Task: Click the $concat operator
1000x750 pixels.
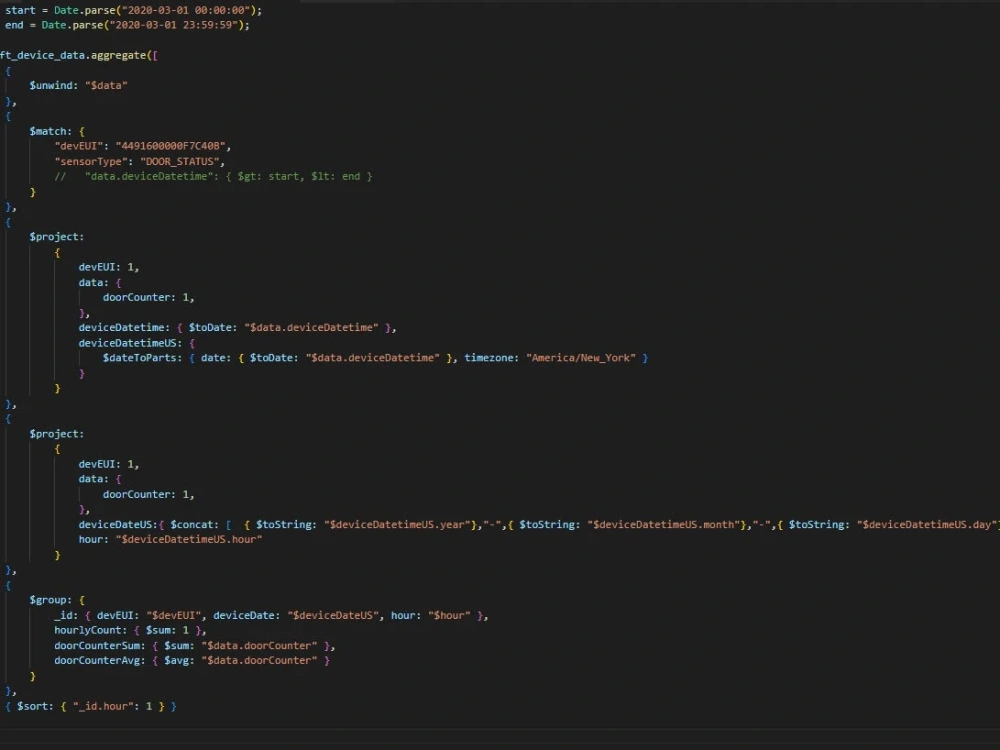Action: pos(194,525)
